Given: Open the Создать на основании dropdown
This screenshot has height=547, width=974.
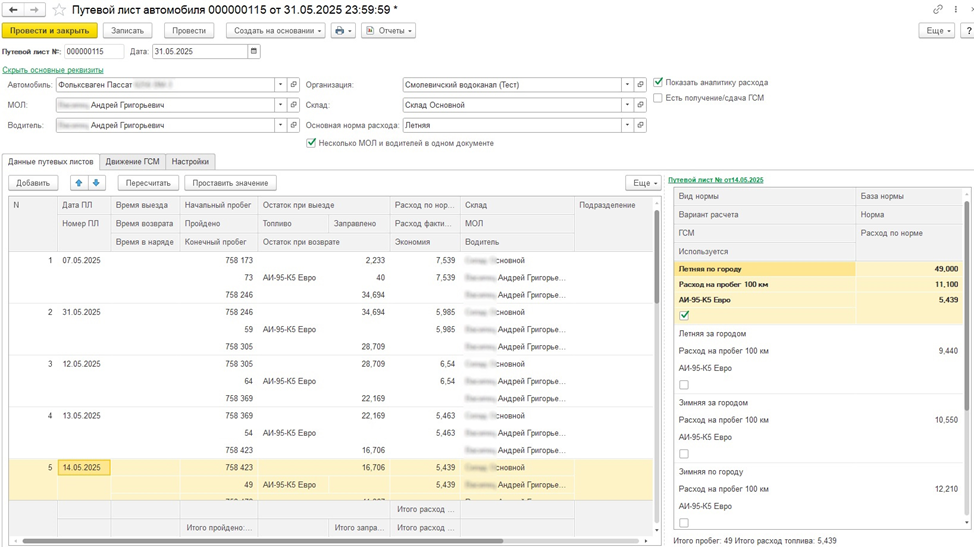Looking at the screenshot, I should [276, 31].
